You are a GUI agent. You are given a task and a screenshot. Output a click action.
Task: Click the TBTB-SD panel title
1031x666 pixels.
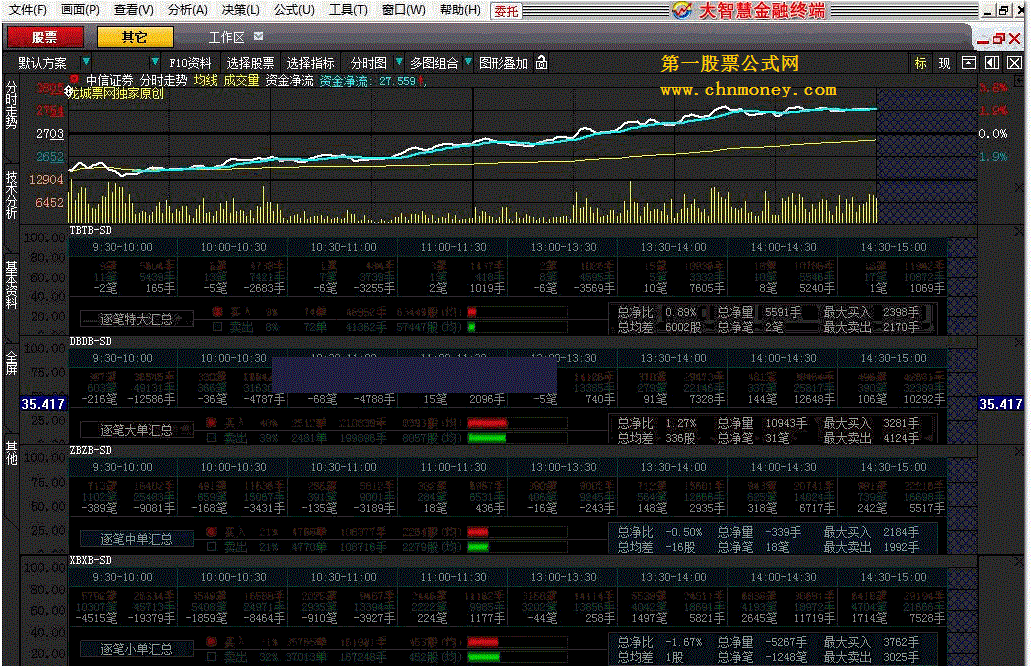pyautogui.click(x=91, y=230)
